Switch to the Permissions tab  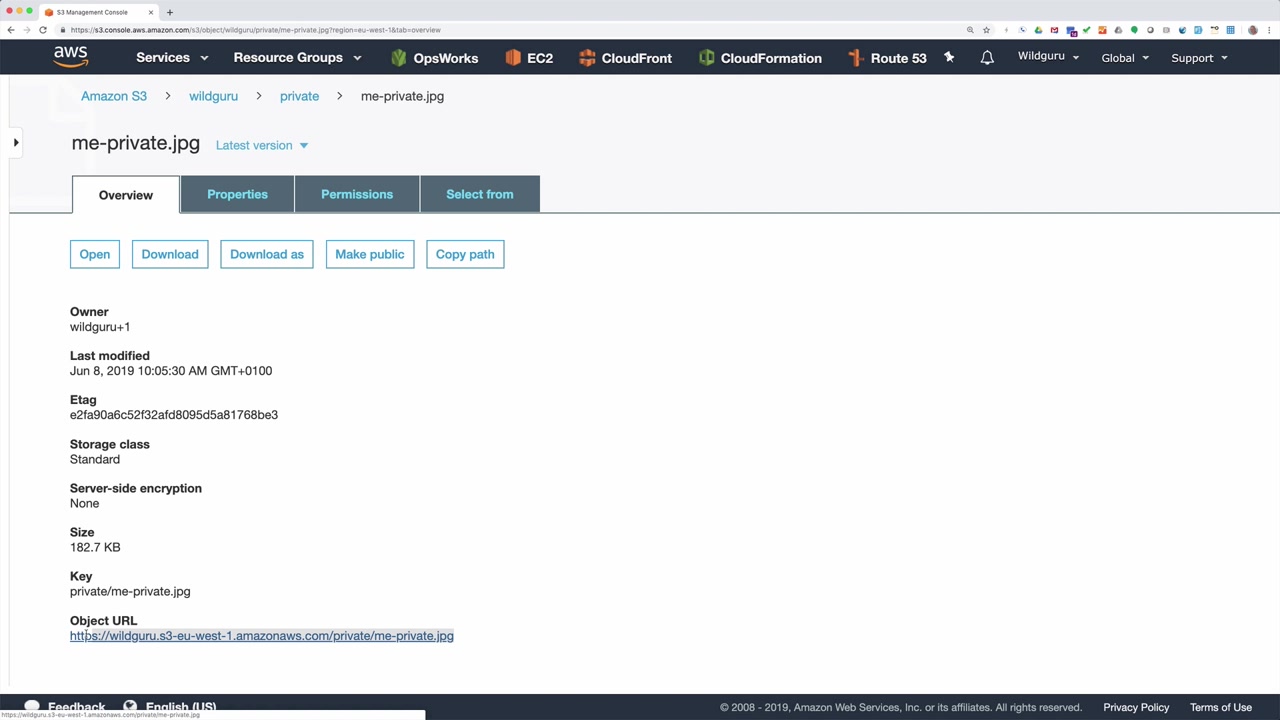click(357, 194)
